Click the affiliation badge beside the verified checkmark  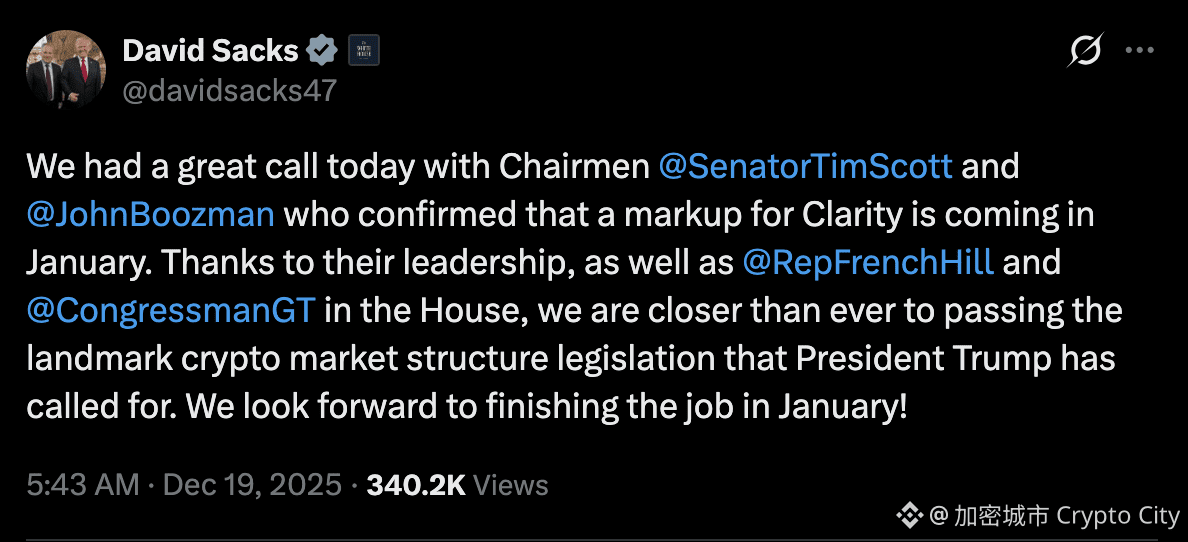coord(362,50)
